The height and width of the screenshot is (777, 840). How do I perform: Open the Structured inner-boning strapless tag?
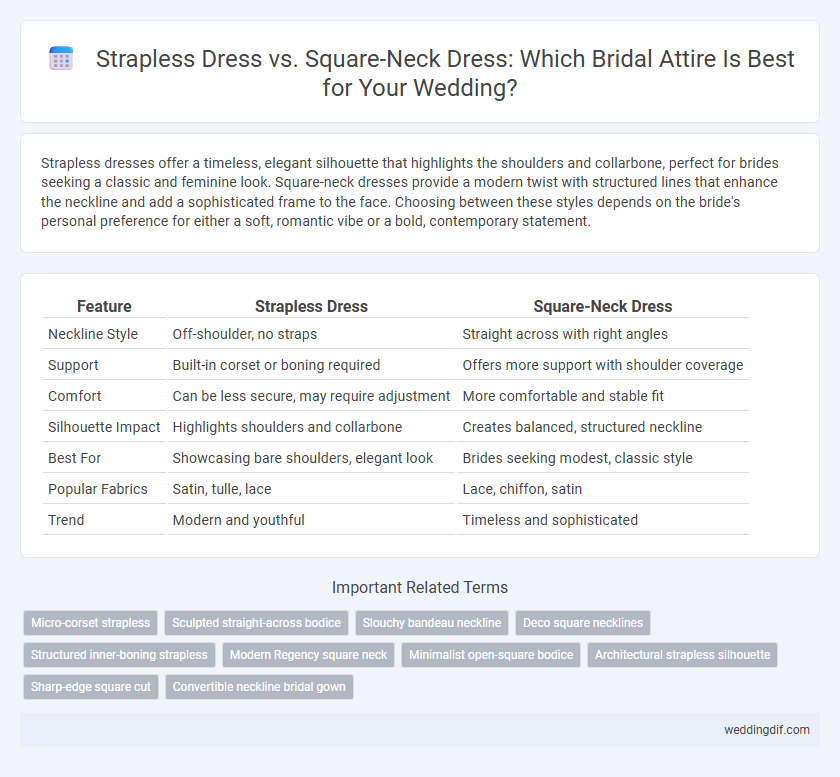[x=119, y=655]
